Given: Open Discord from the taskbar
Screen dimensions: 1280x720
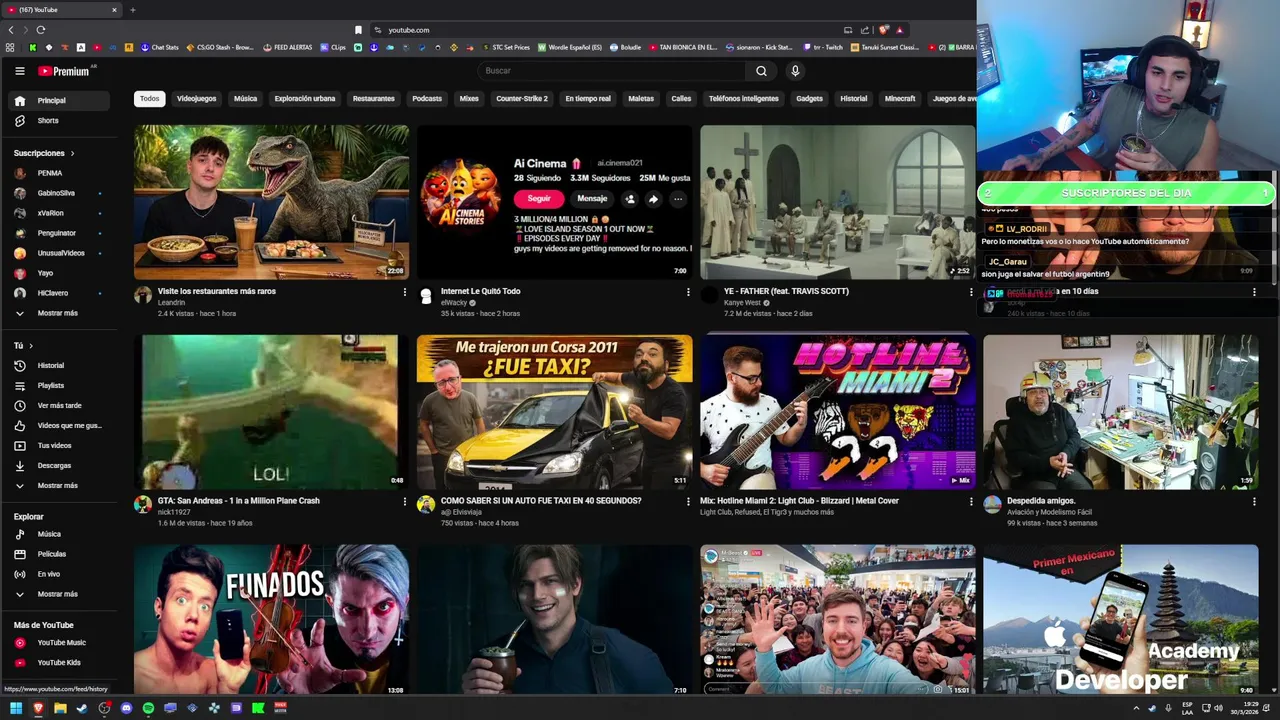Looking at the screenshot, I should [x=126, y=708].
